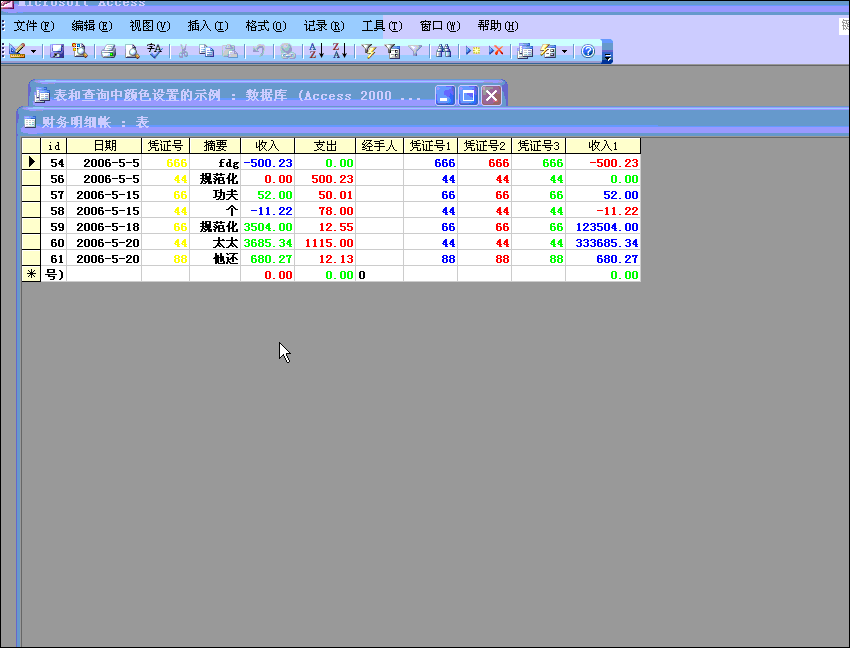The width and height of the screenshot is (850, 648).
Task: Click the 支出 cell 1115.00
Action: click(x=325, y=243)
